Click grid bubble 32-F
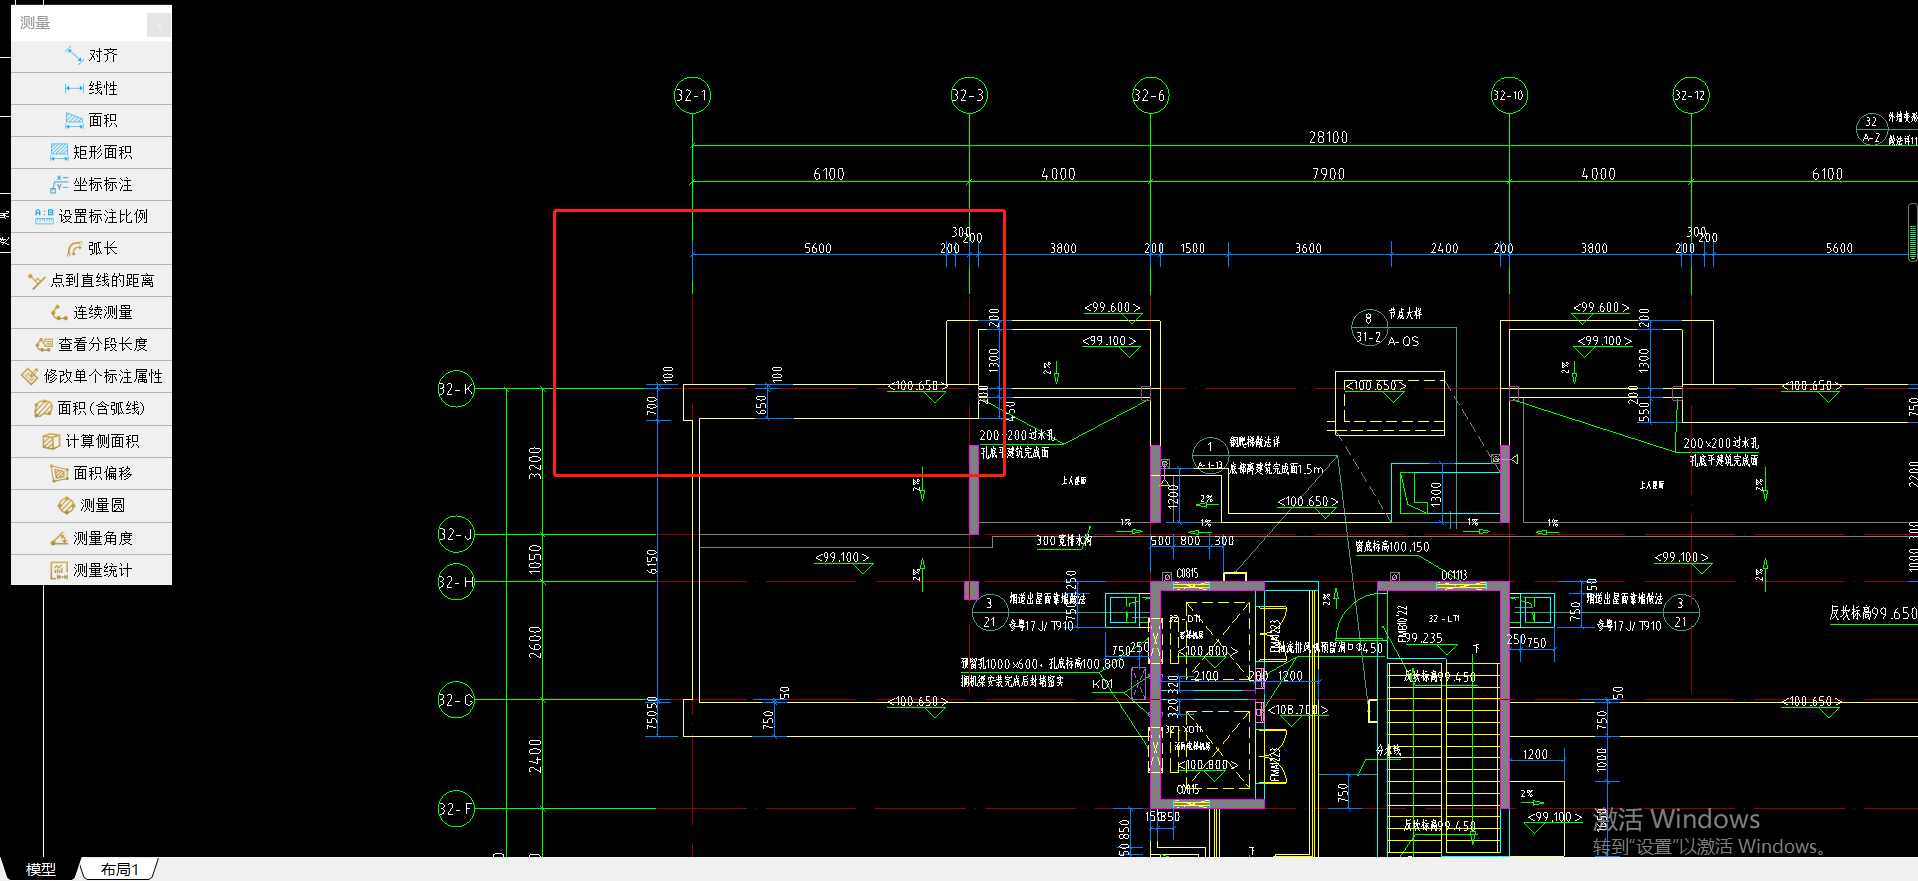Viewport: 1918px width, 881px height. point(456,809)
